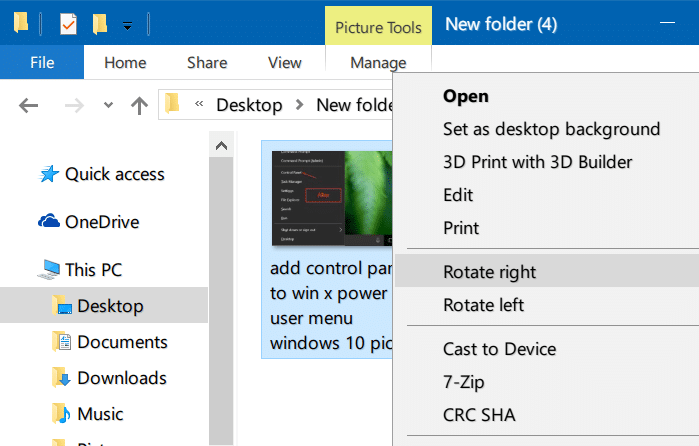
Task: Click the This PC computer icon
Action: (49, 270)
